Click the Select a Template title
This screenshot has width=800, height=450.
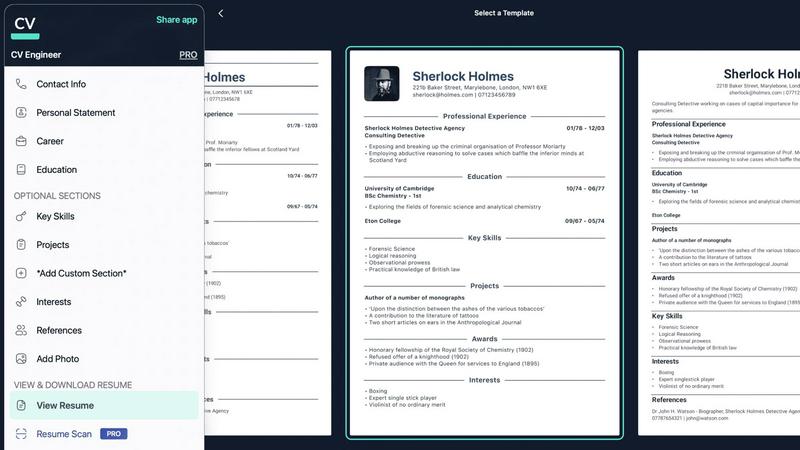[504, 13]
